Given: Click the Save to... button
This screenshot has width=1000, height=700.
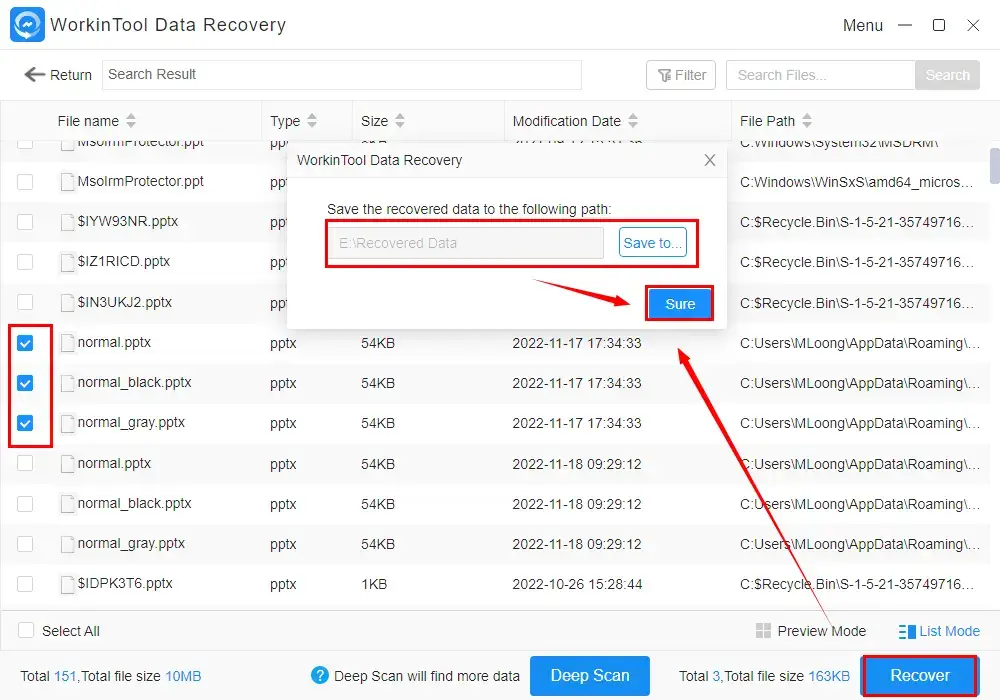Looking at the screenshot, I should pos(652,243).
